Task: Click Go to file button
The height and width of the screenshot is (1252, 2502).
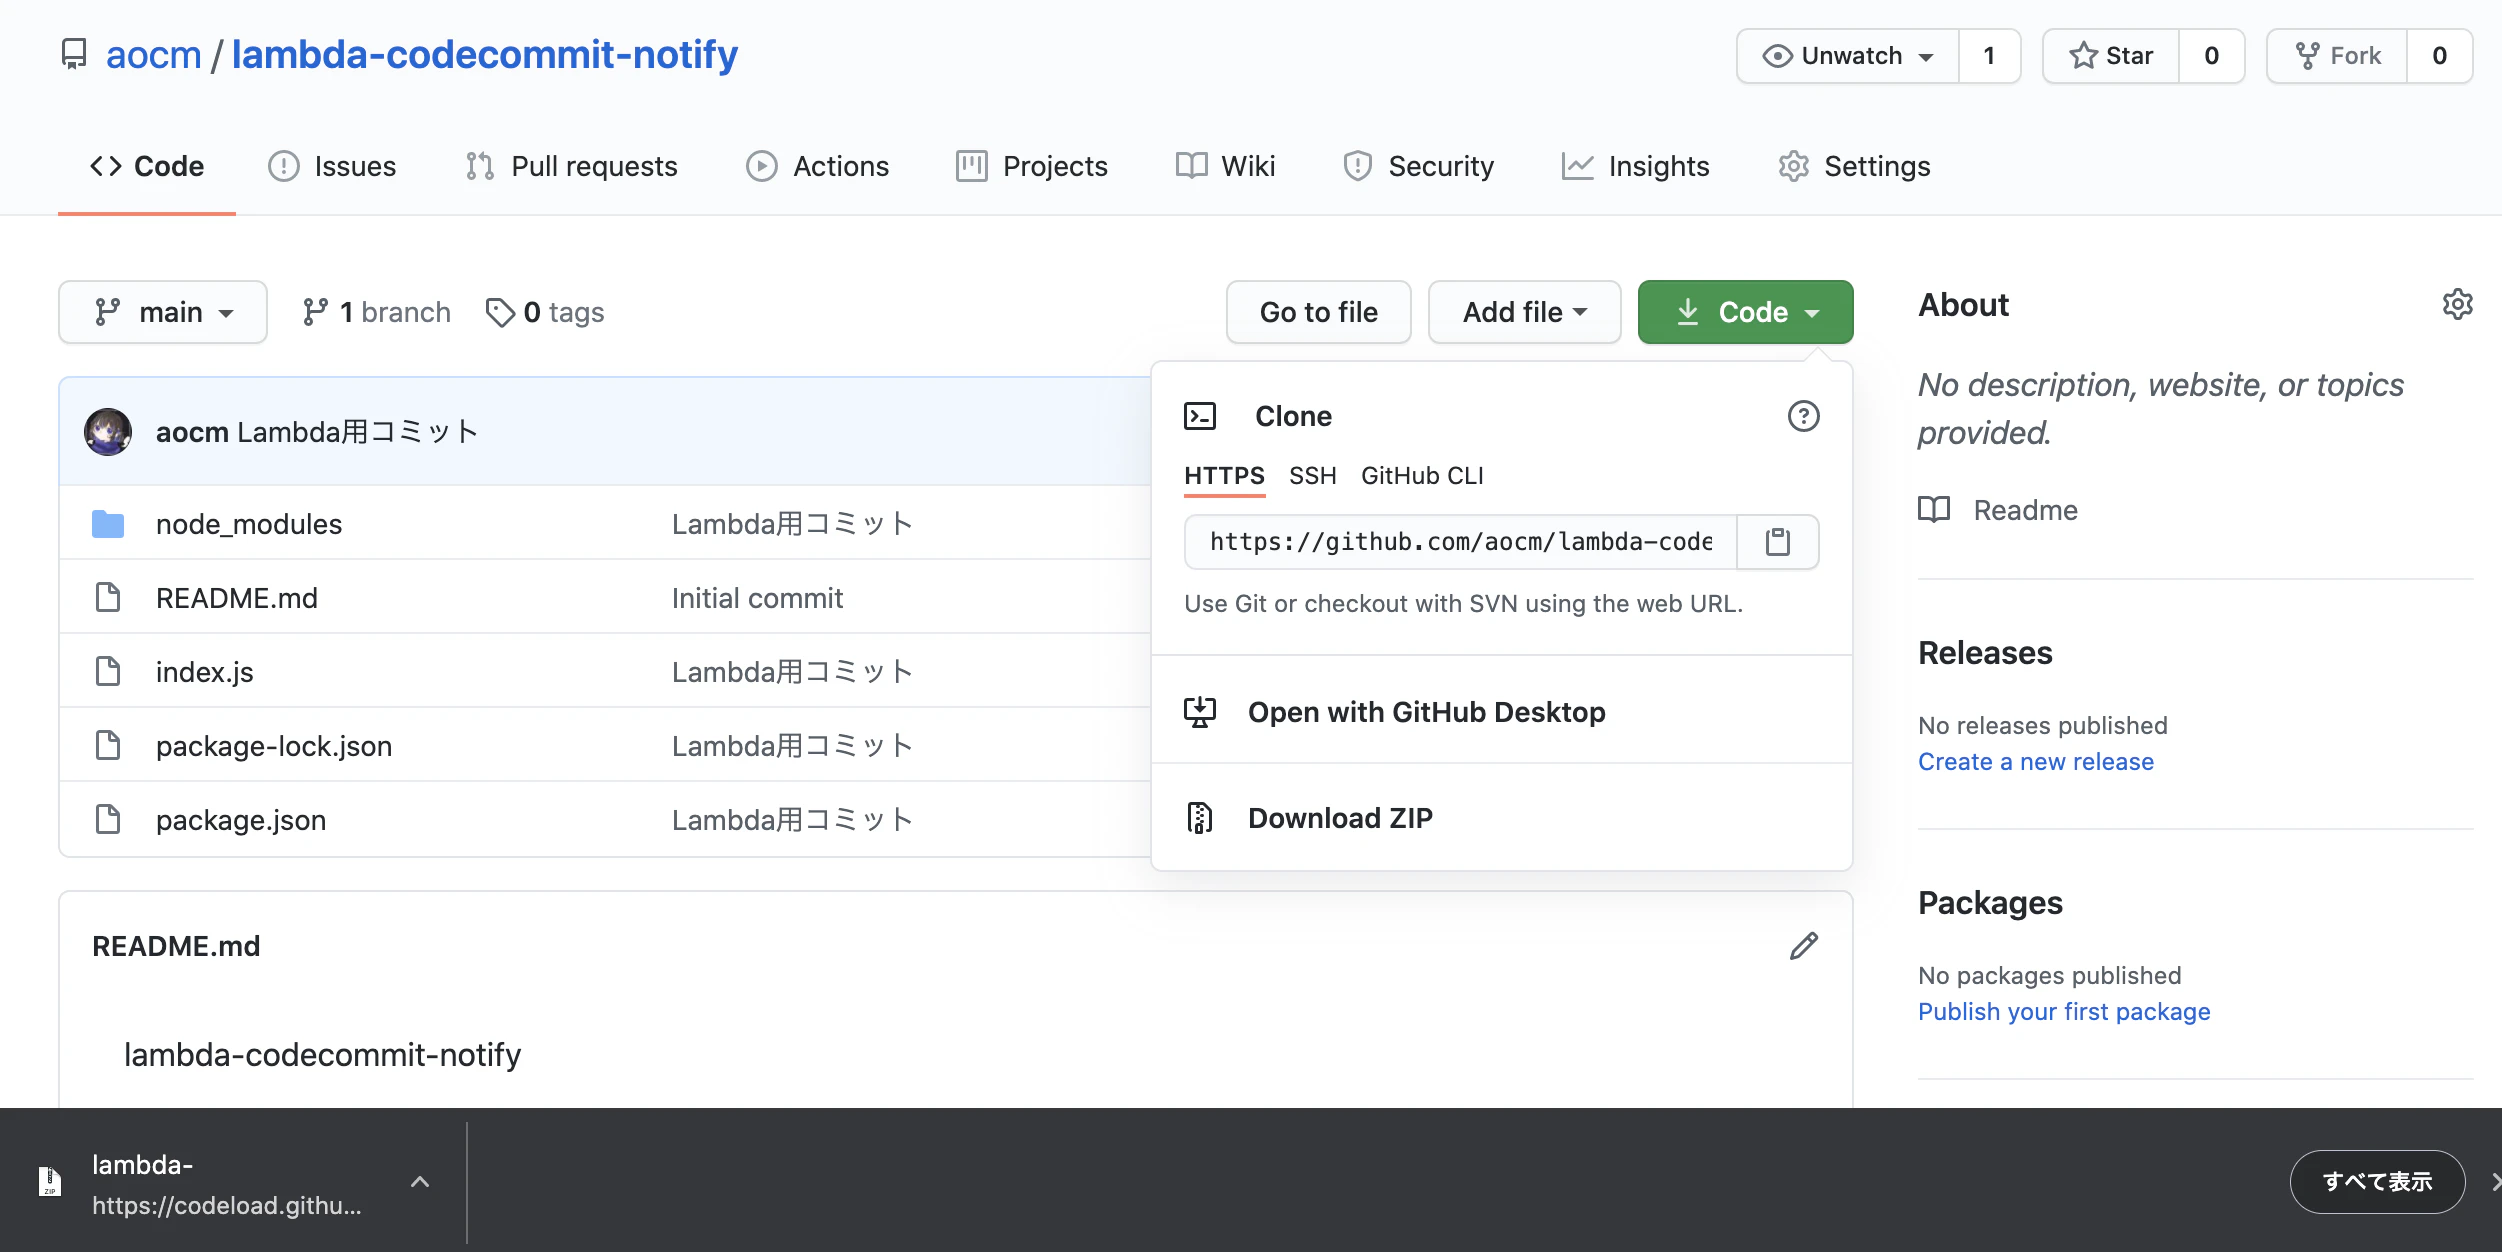Action: [1319, 312]
